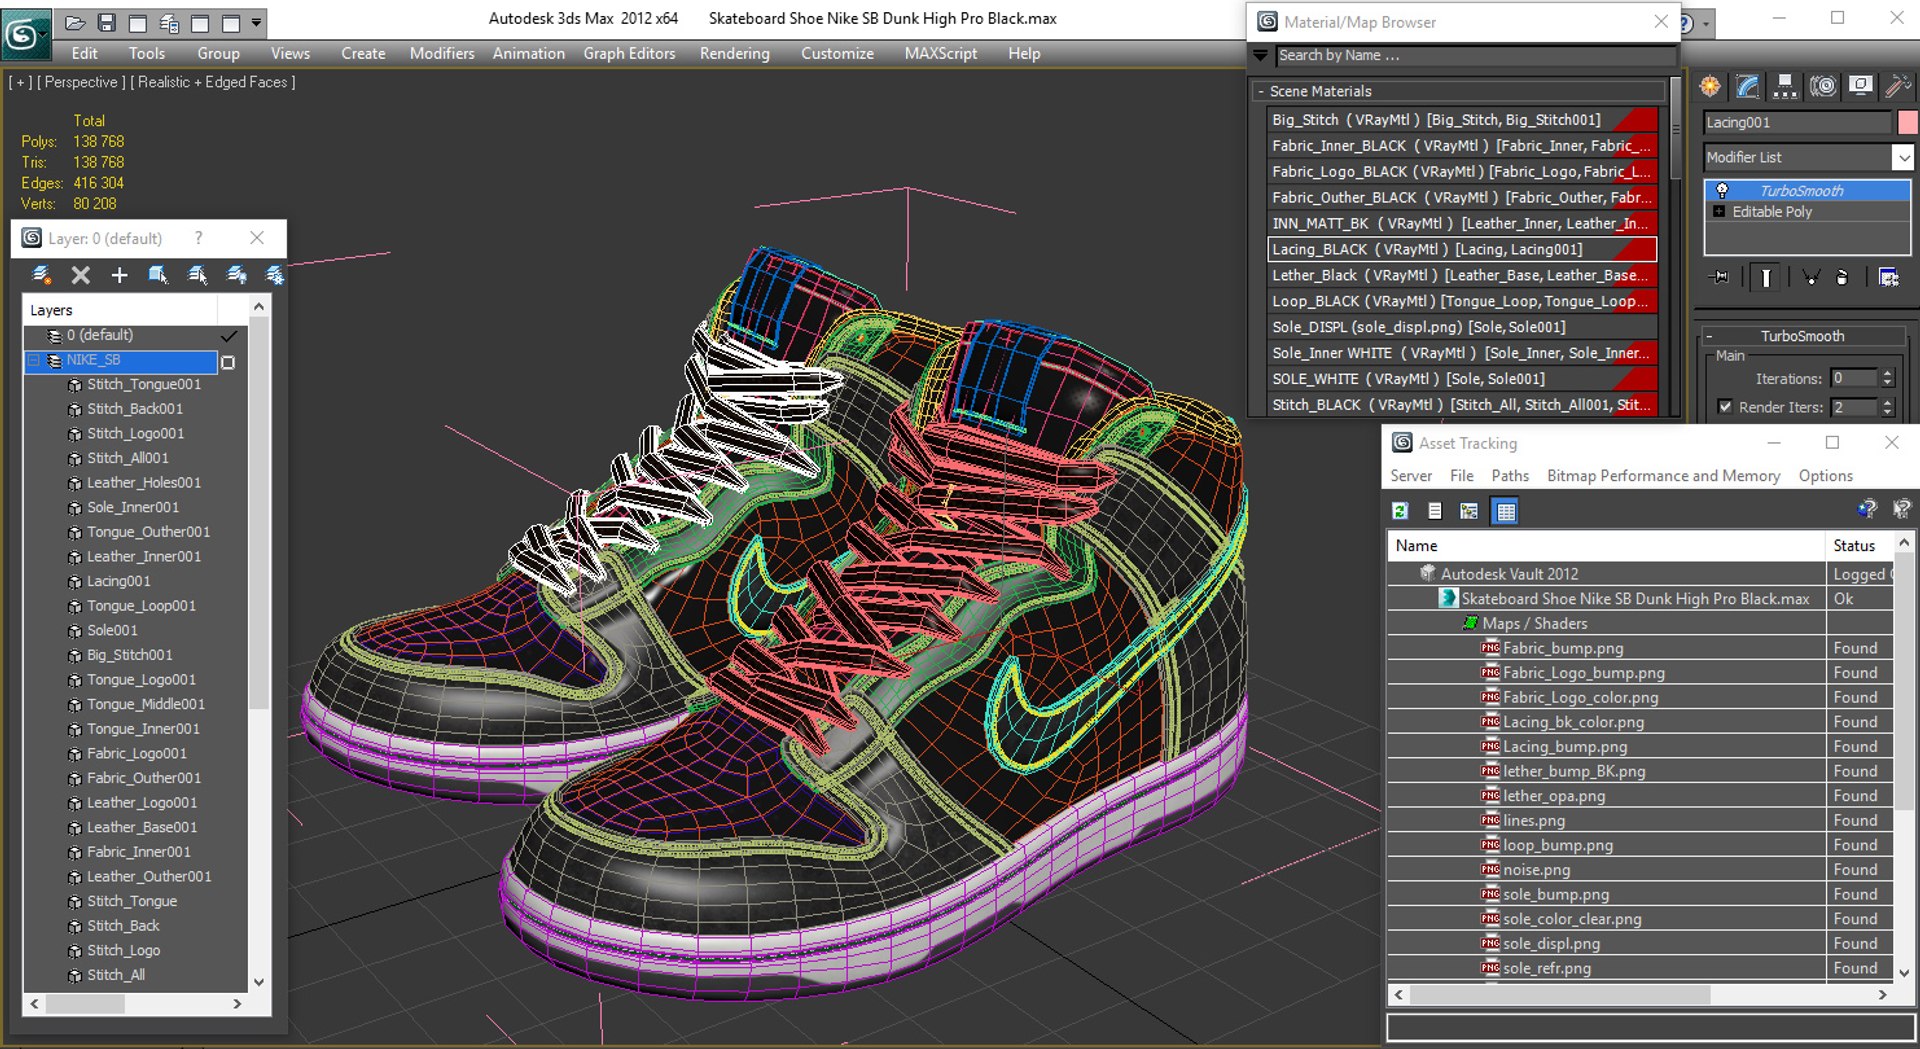
Task: Set 0 (default) layer as current via checkmark
Action: 229,336
